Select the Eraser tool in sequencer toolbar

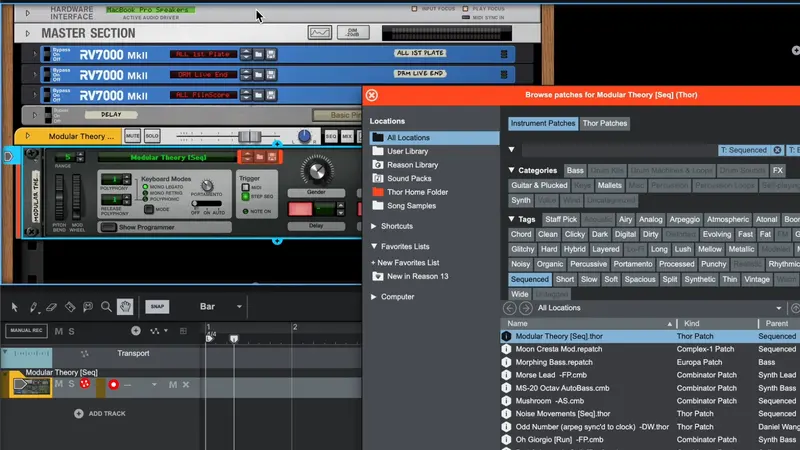tap(51, 307)
